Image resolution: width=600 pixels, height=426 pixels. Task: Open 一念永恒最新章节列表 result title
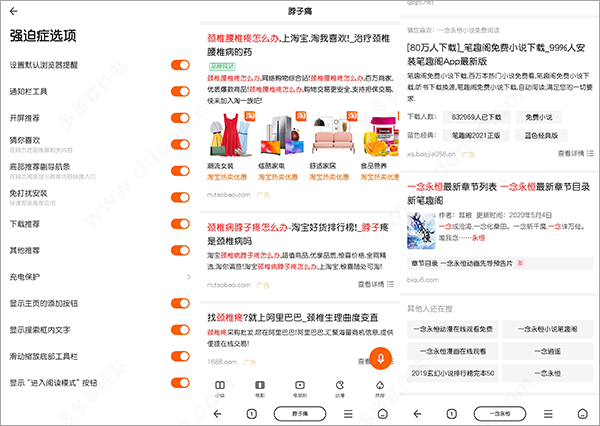tap(499, 193)
